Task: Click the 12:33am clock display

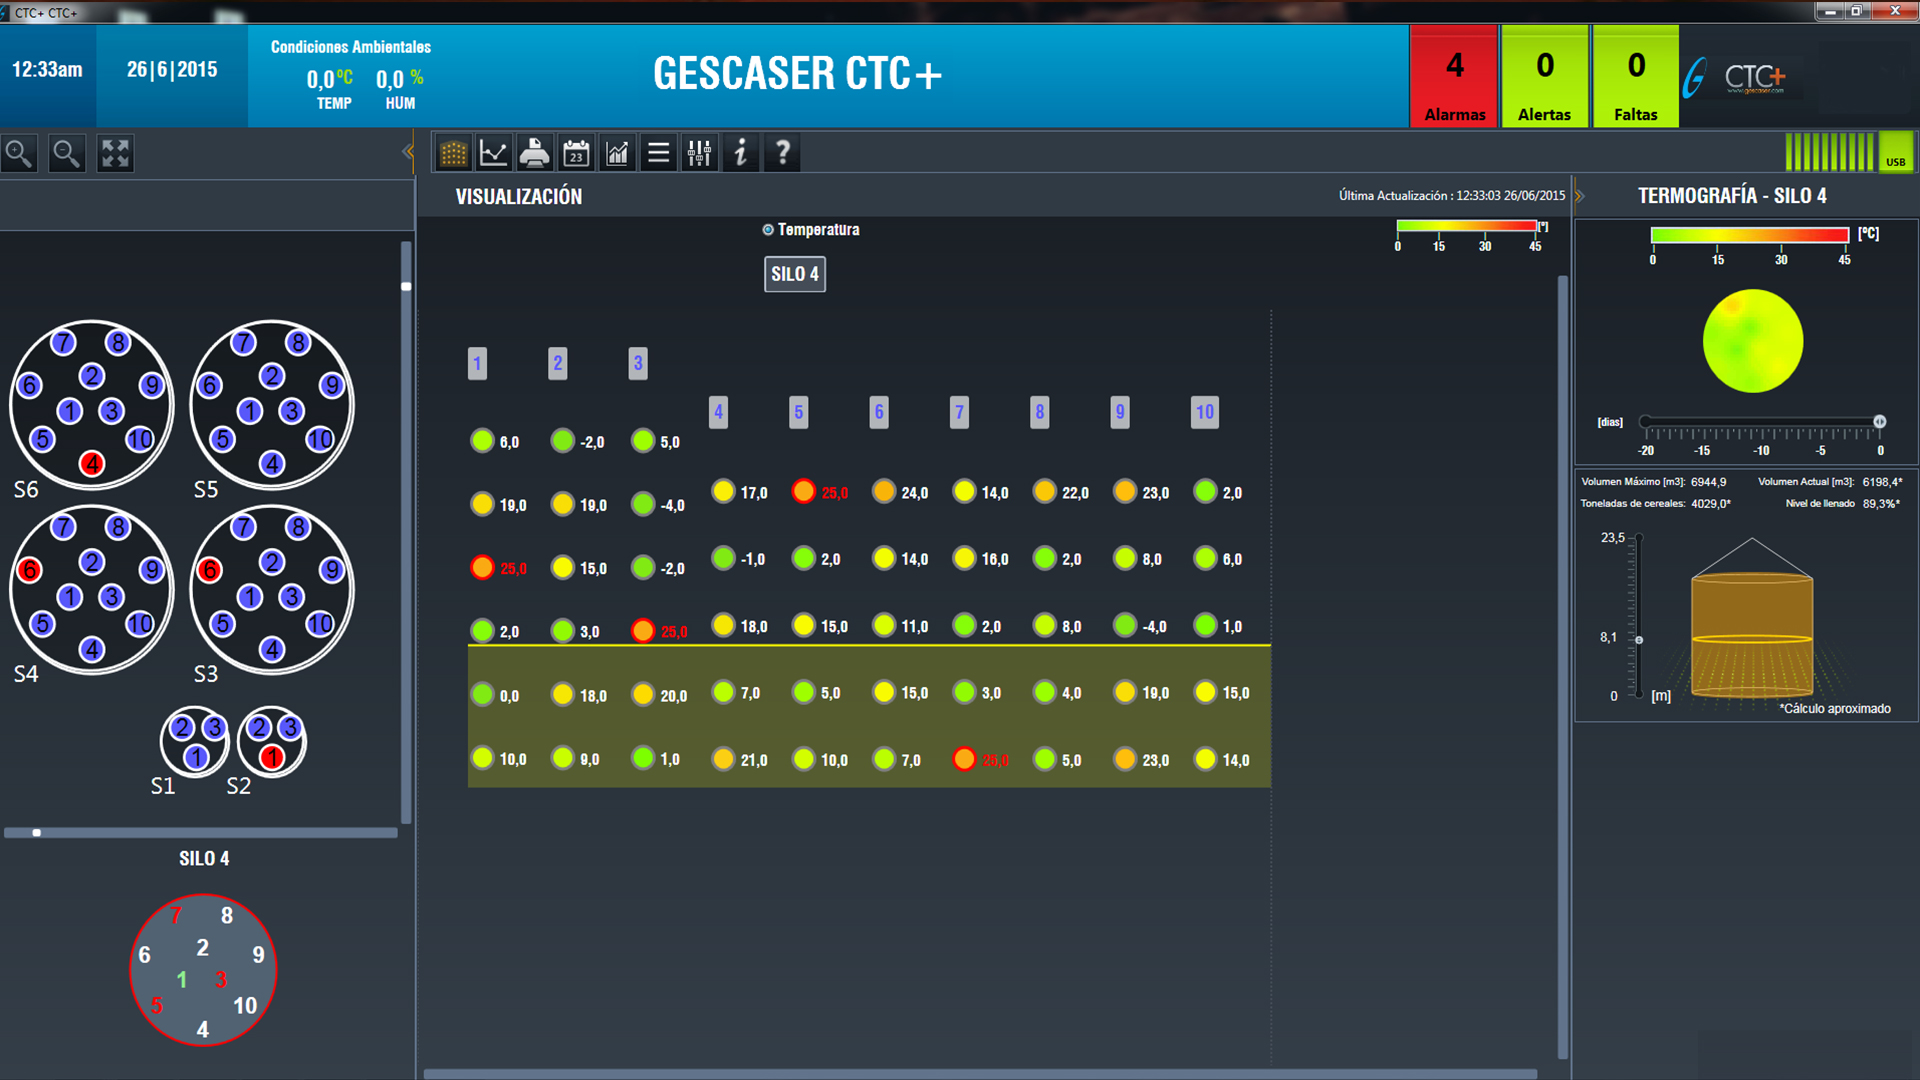Action: (47, 70)
